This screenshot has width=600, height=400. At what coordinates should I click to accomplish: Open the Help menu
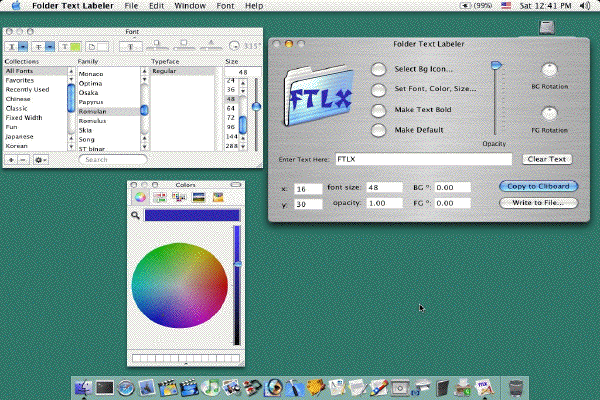(254, 6)
